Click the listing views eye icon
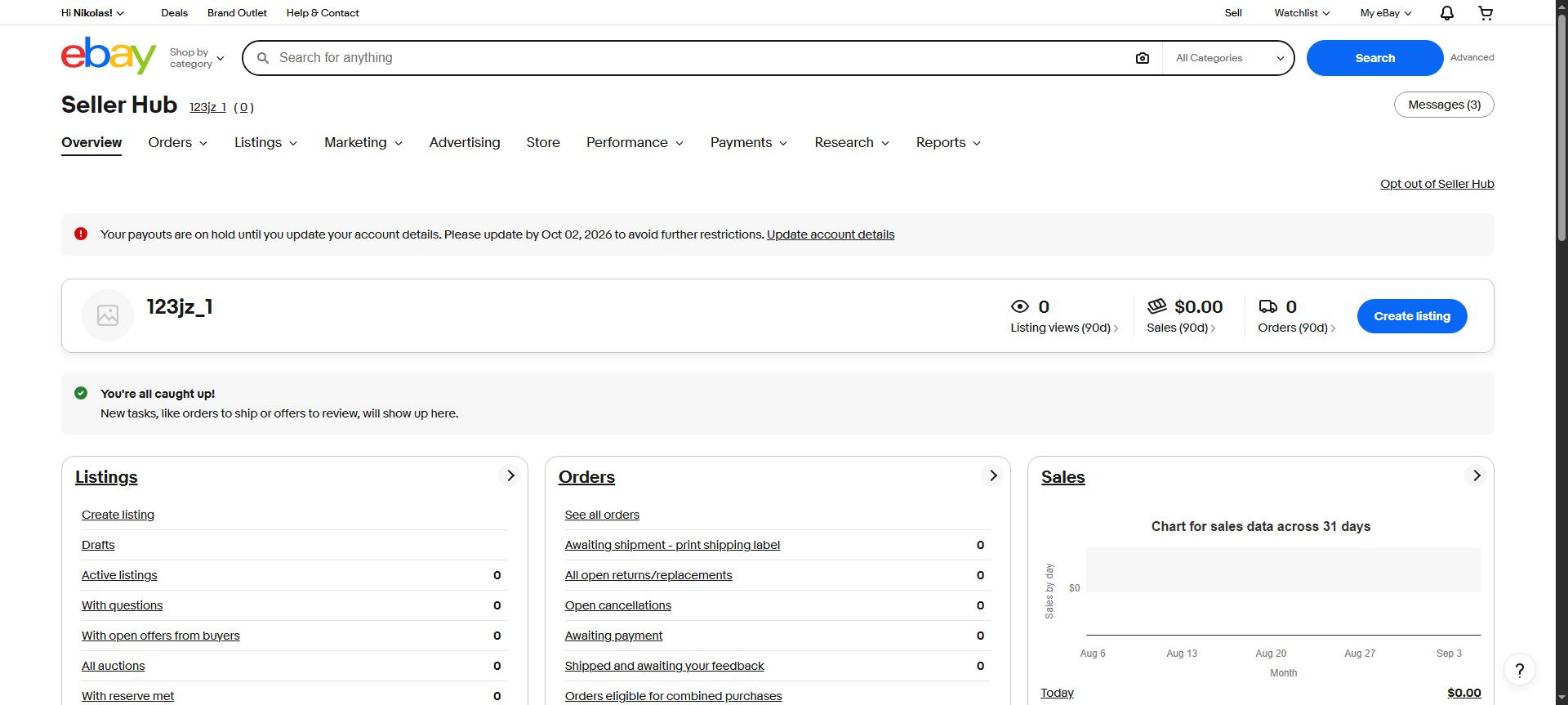1568x705 pixels. tap(1020, 307)
